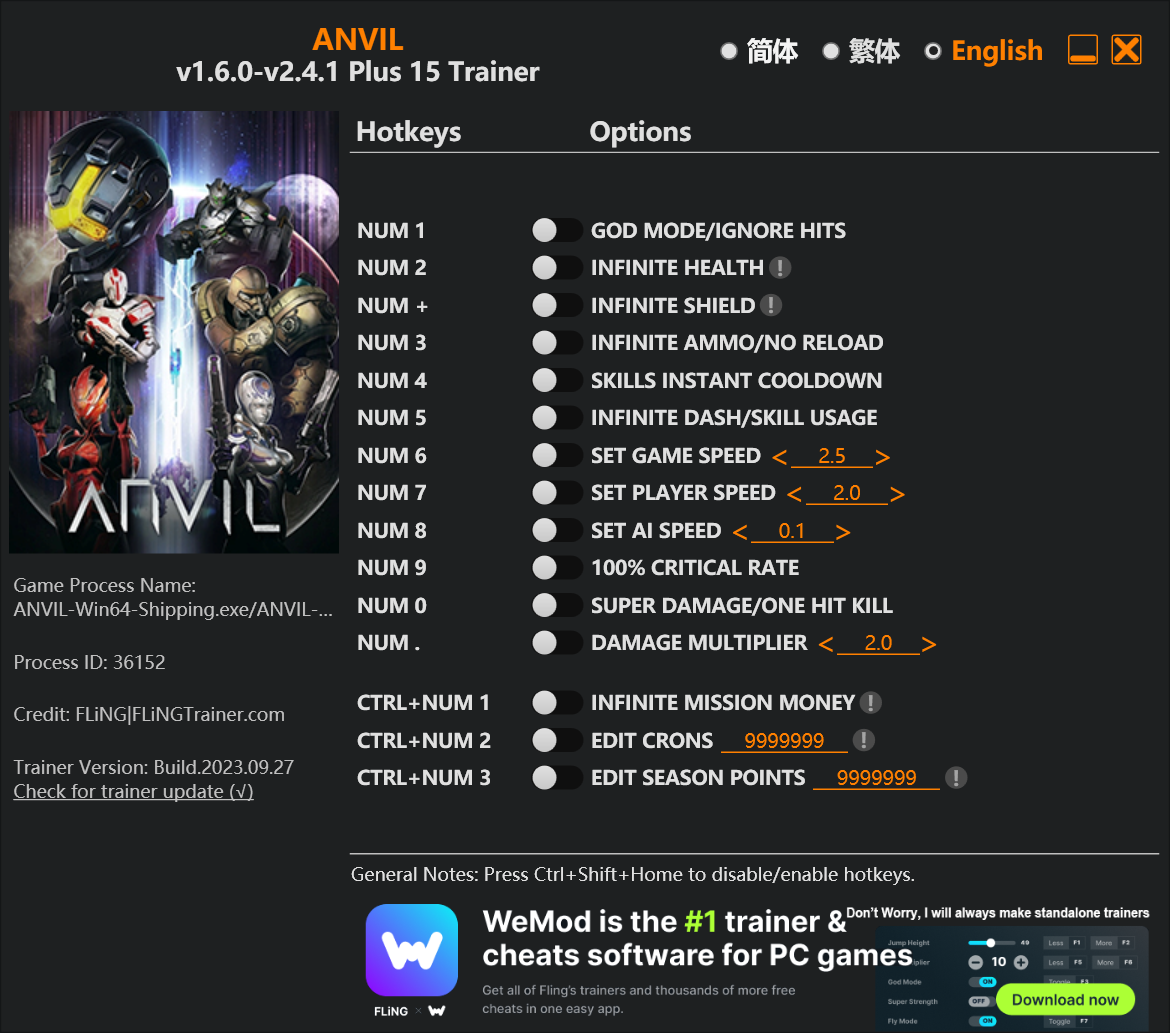Click the Infinite Shield warning icon
1170x1033 pixels.
(771, 305)
